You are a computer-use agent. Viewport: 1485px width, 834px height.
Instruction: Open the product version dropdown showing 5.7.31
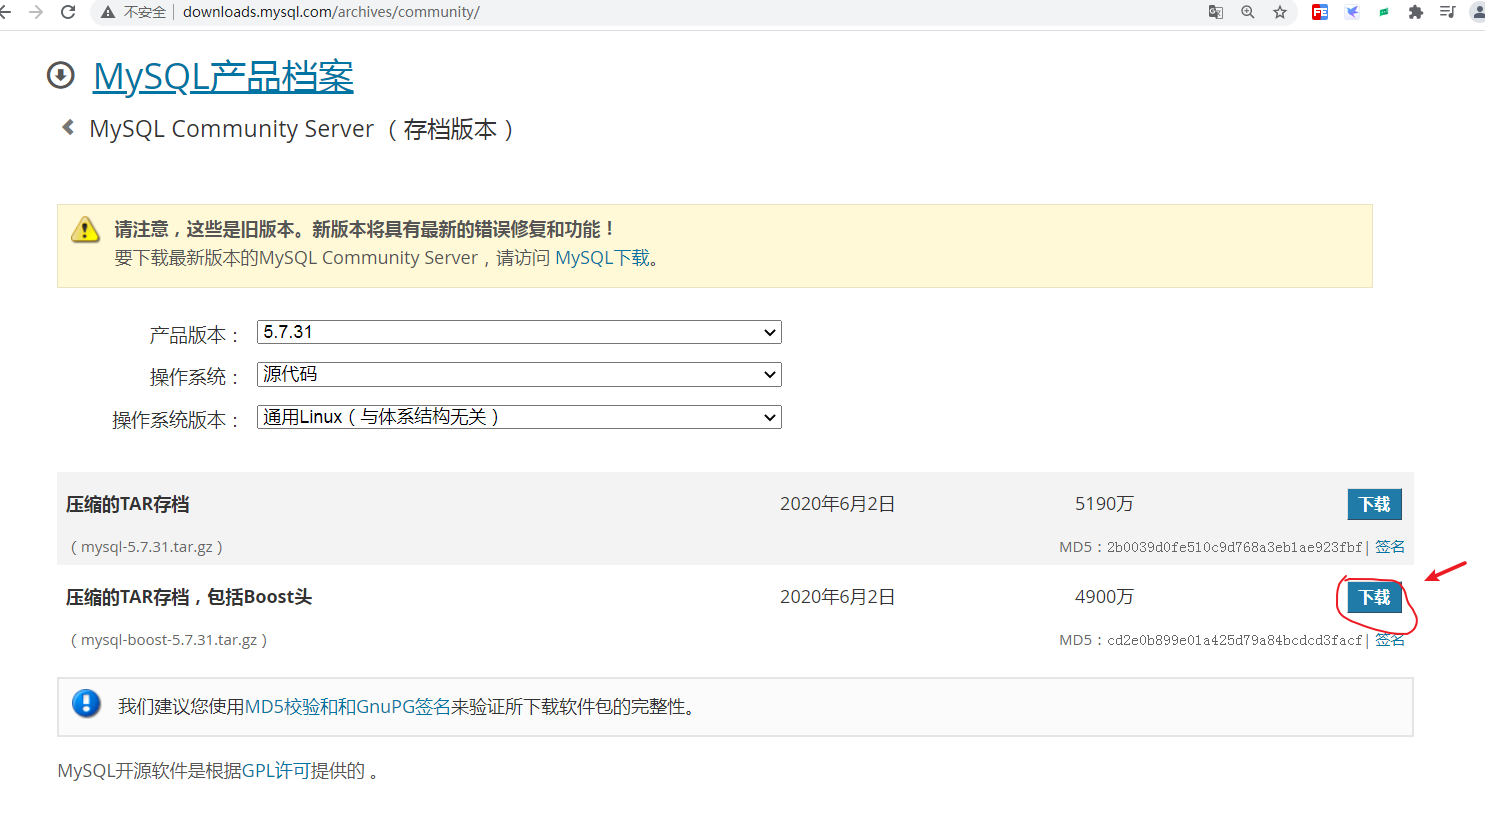(519, 332)
